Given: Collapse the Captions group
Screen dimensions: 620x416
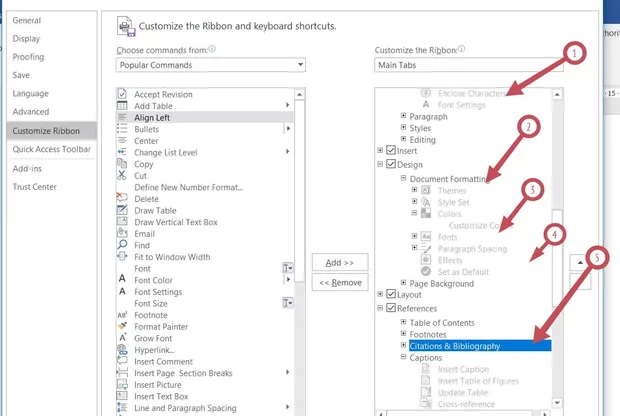Looking at the screenshot, I should 403,356.
